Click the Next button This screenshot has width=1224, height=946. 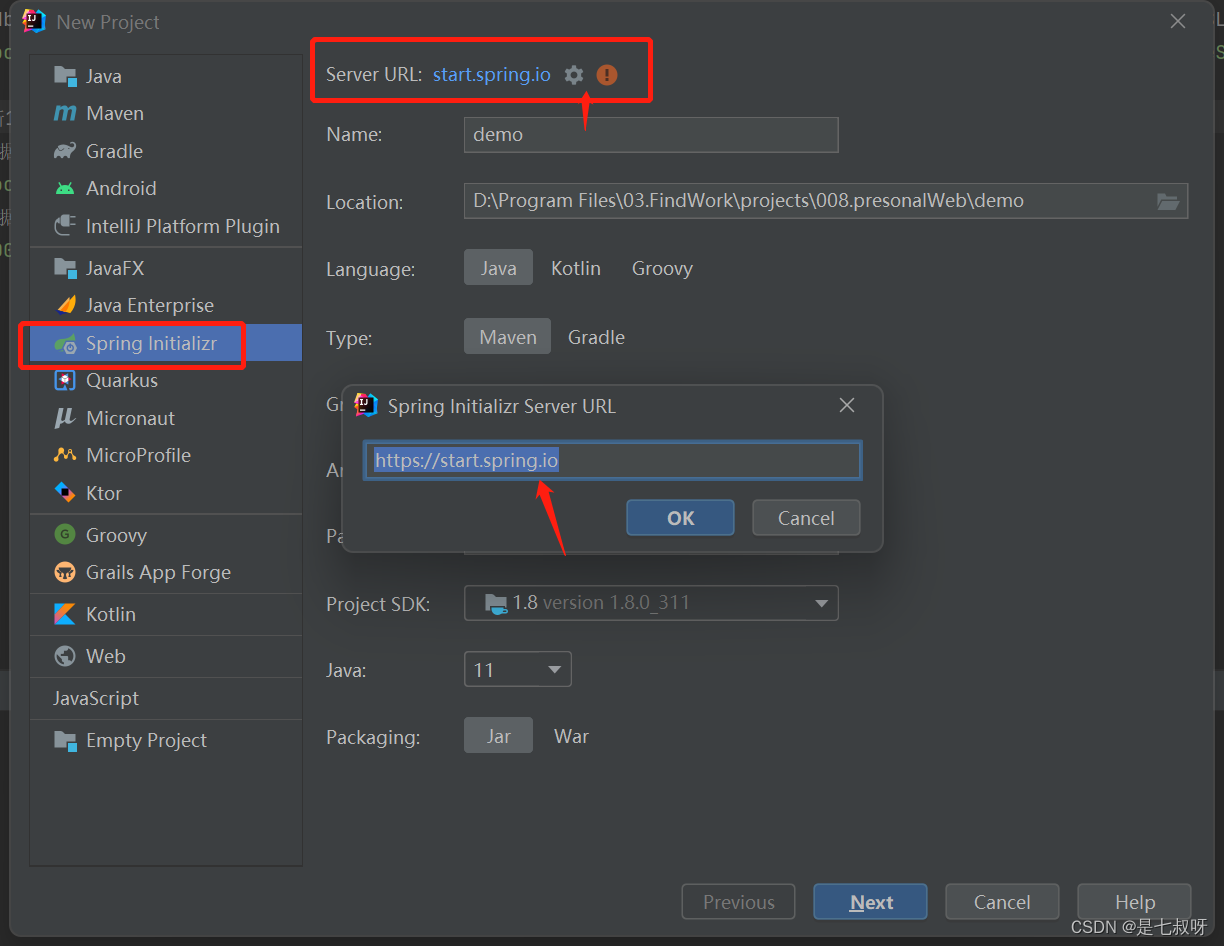[871, 902]
